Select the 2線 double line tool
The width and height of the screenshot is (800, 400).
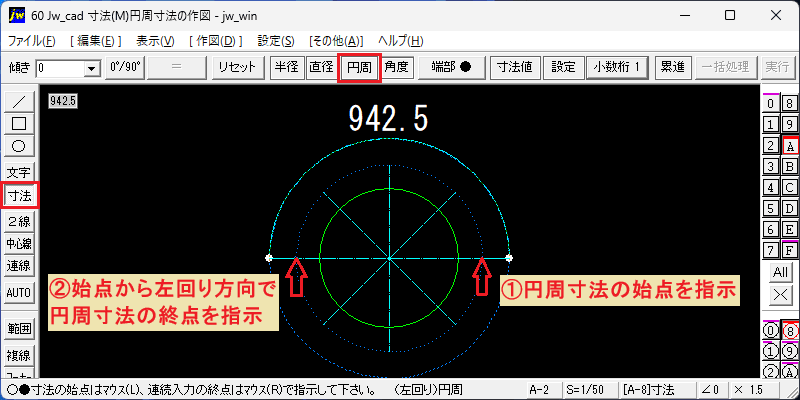coord(19,221)
